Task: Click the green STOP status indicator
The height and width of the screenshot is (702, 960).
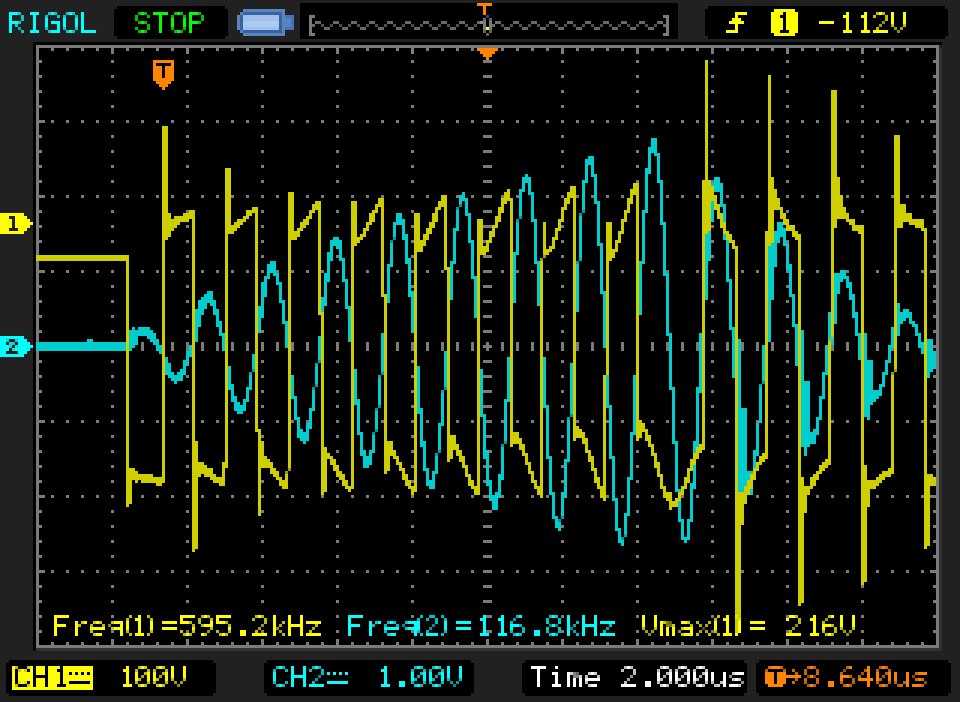Action: pyautogui.click(x=168, y=22)
